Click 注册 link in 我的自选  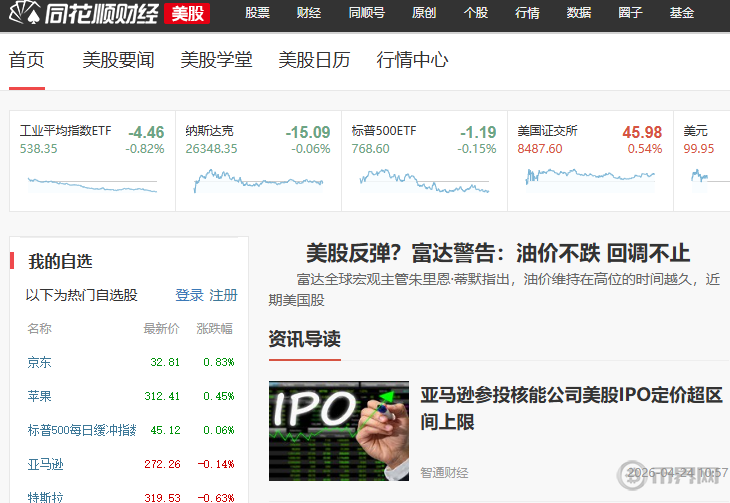(x=223, y=295)
